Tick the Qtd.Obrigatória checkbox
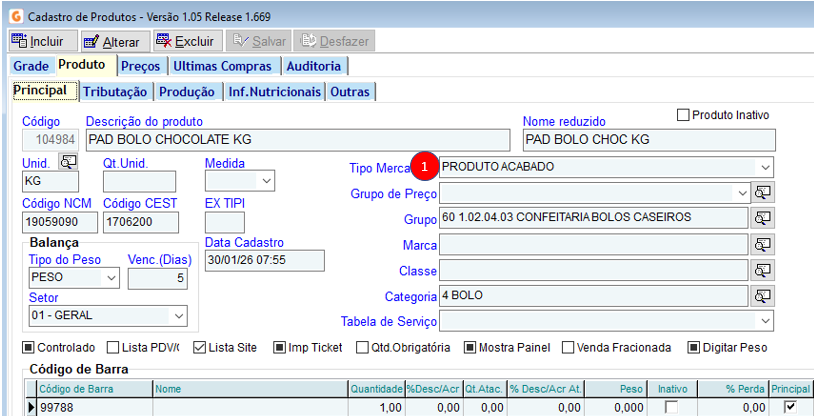Image resolution: width=814 pixels, height=416 pixels. click(x=363, y=348)
